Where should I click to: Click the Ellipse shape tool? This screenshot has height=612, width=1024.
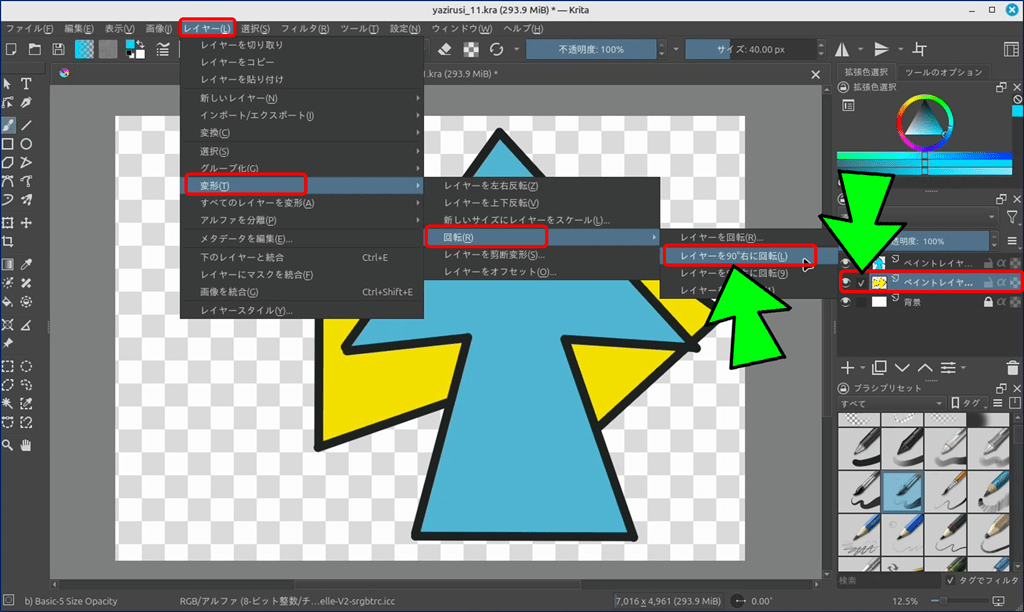27,143
